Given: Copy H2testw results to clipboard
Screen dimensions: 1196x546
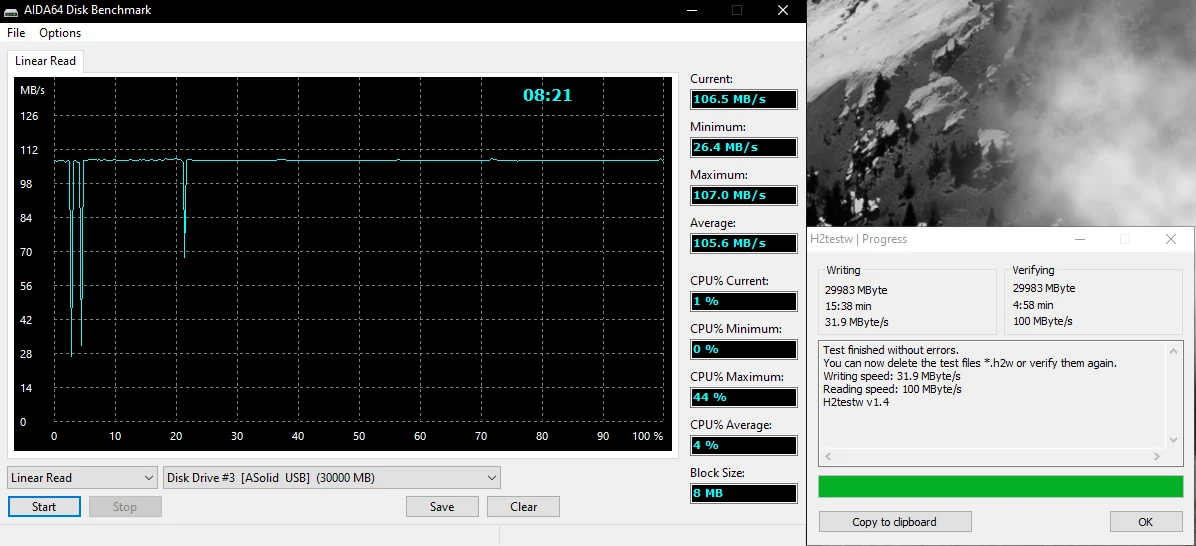Looking at the screenshot, I should [895, 522].
